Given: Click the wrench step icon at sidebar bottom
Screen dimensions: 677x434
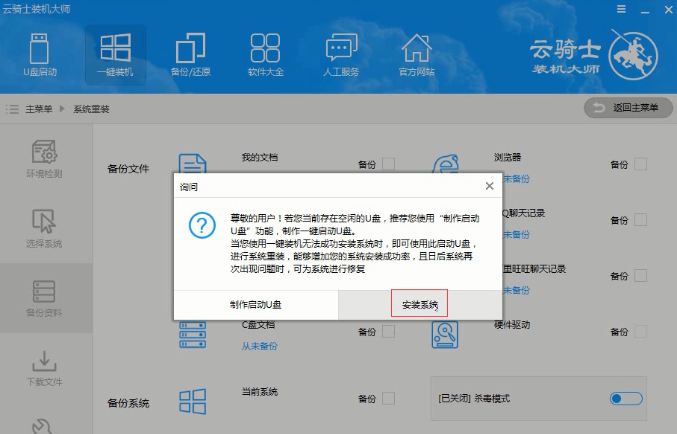Looking at the screenshot, I should tap(43, 426).
